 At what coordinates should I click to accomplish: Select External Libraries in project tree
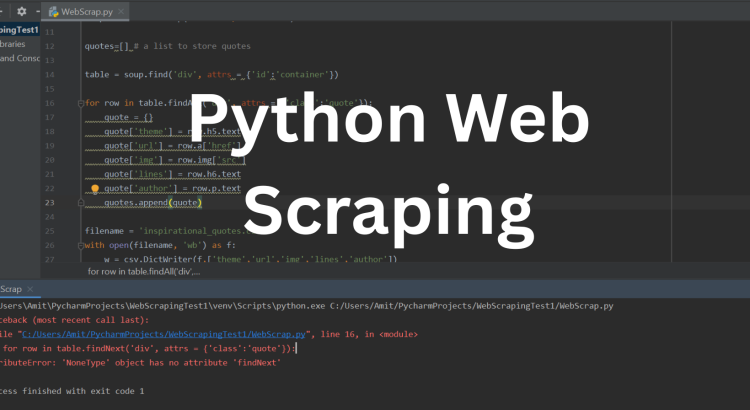pos(12,44)
